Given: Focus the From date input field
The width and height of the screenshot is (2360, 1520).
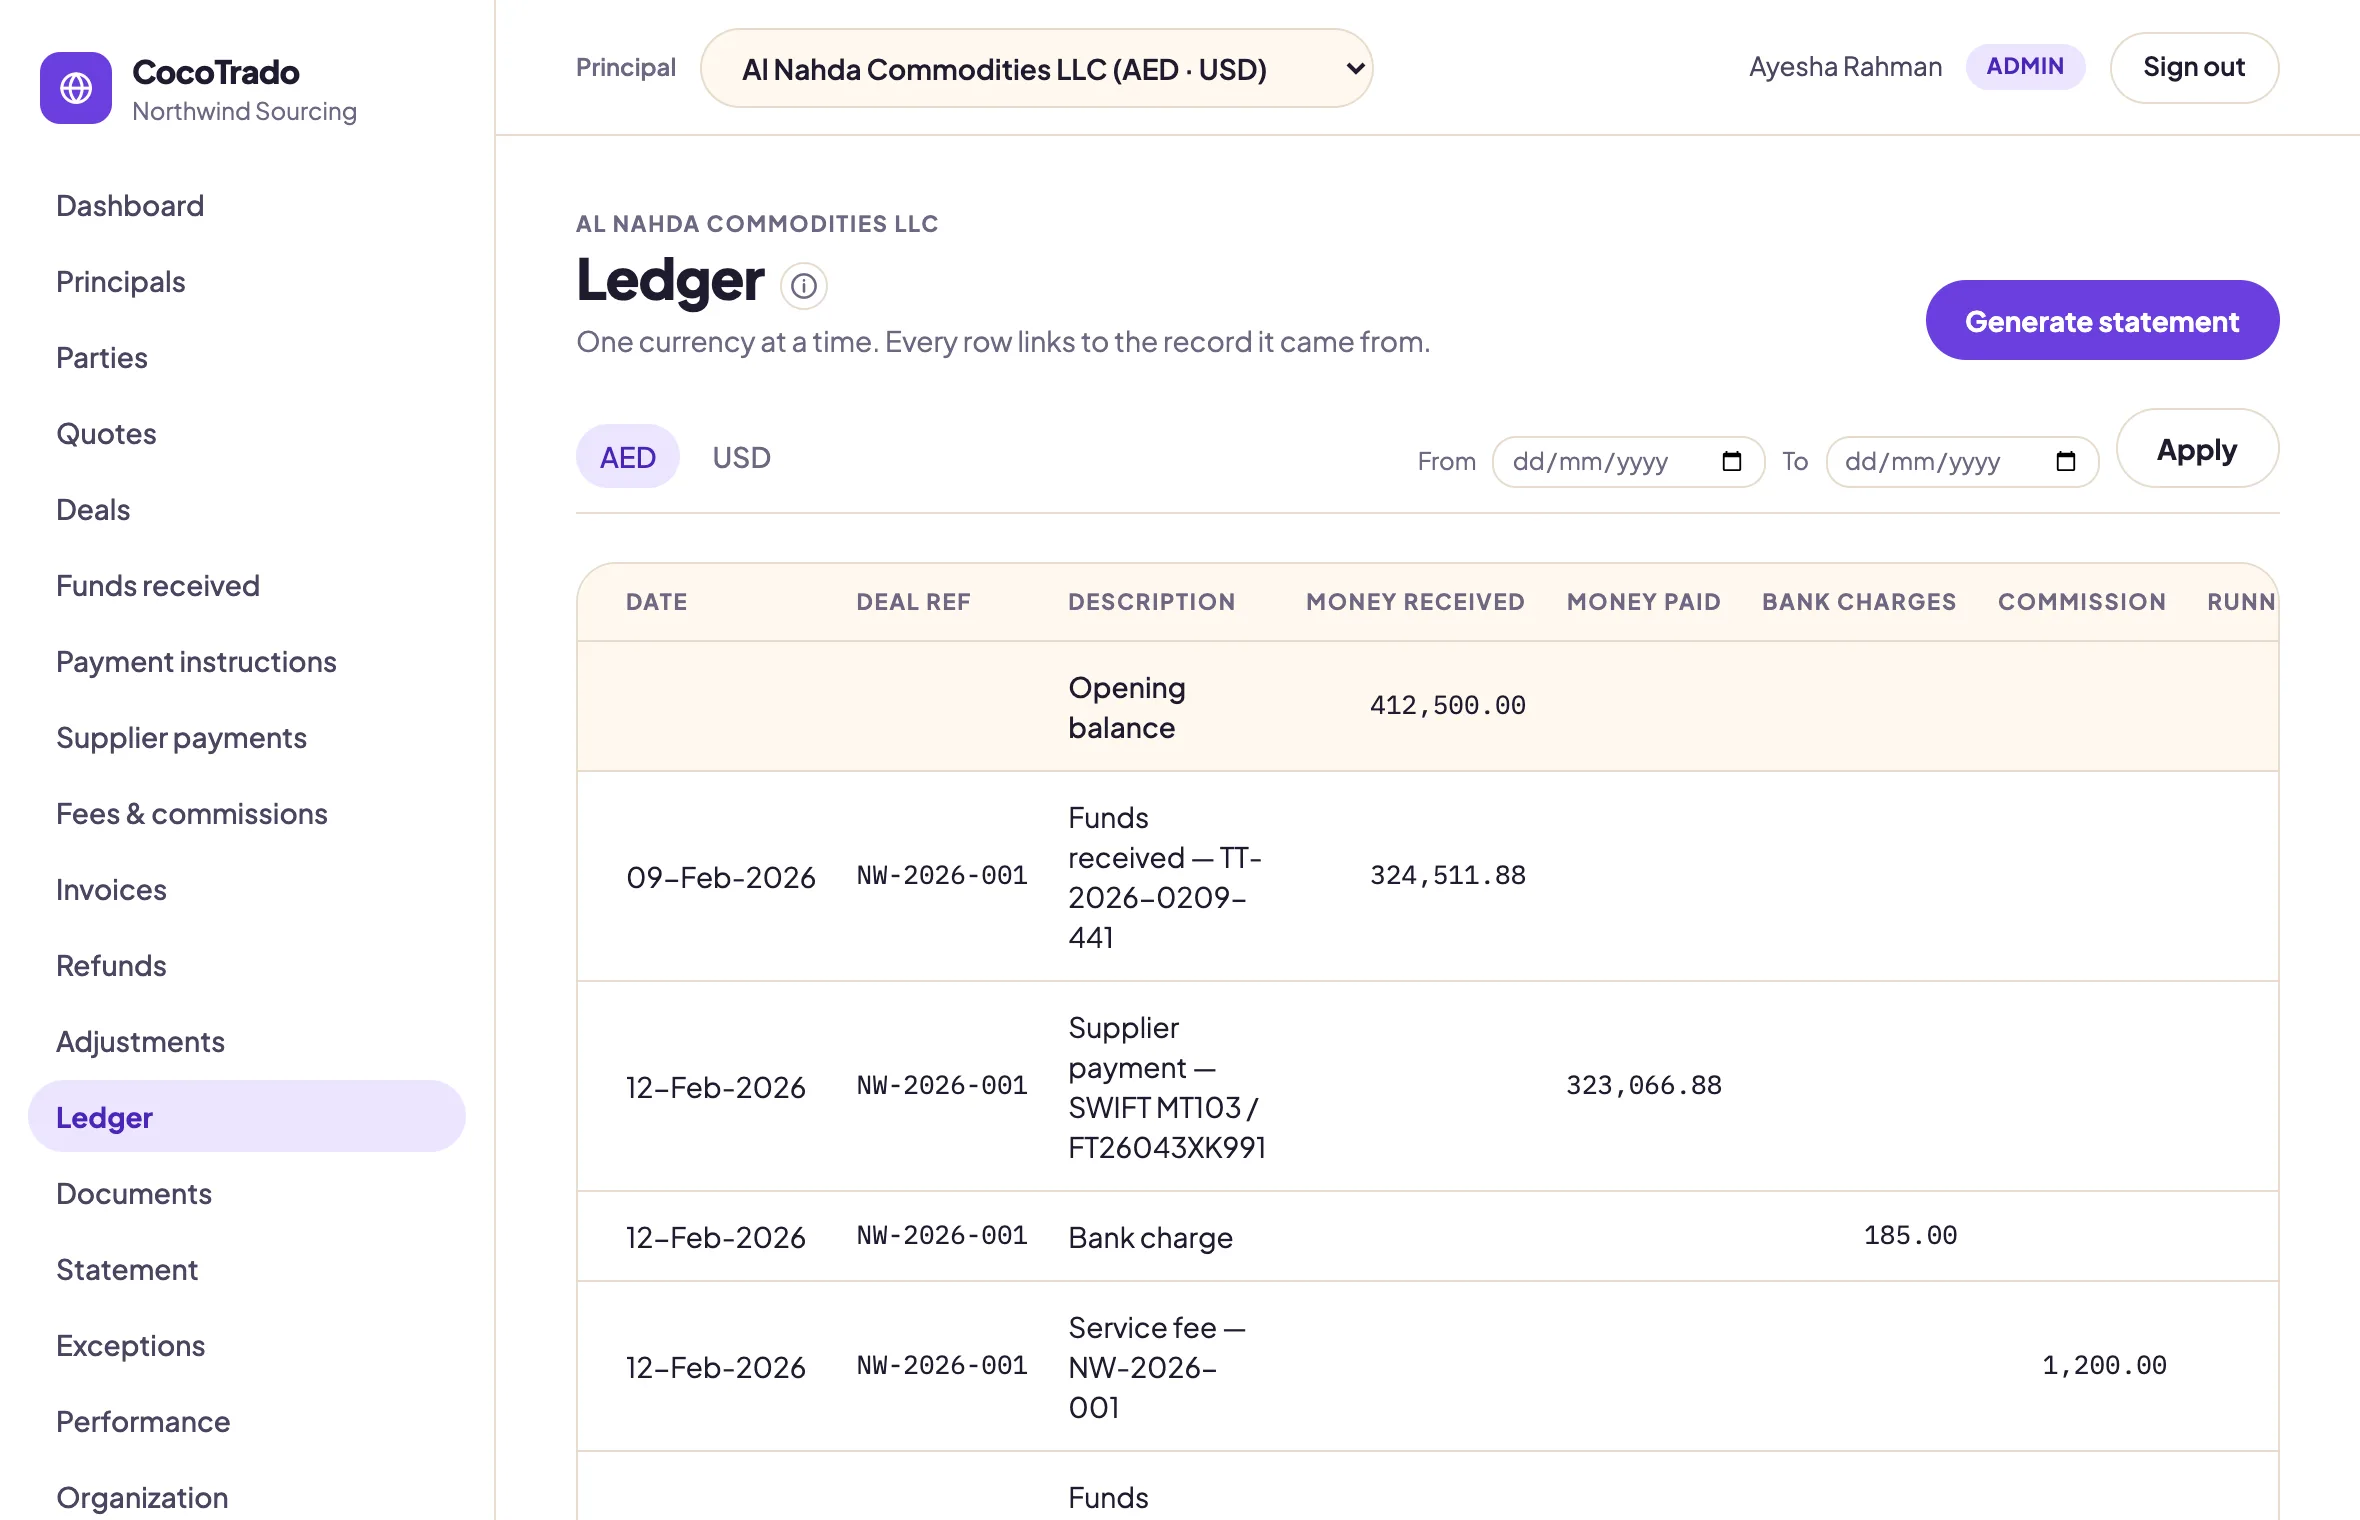Looking at the screenshot, I should [1628, 461].
